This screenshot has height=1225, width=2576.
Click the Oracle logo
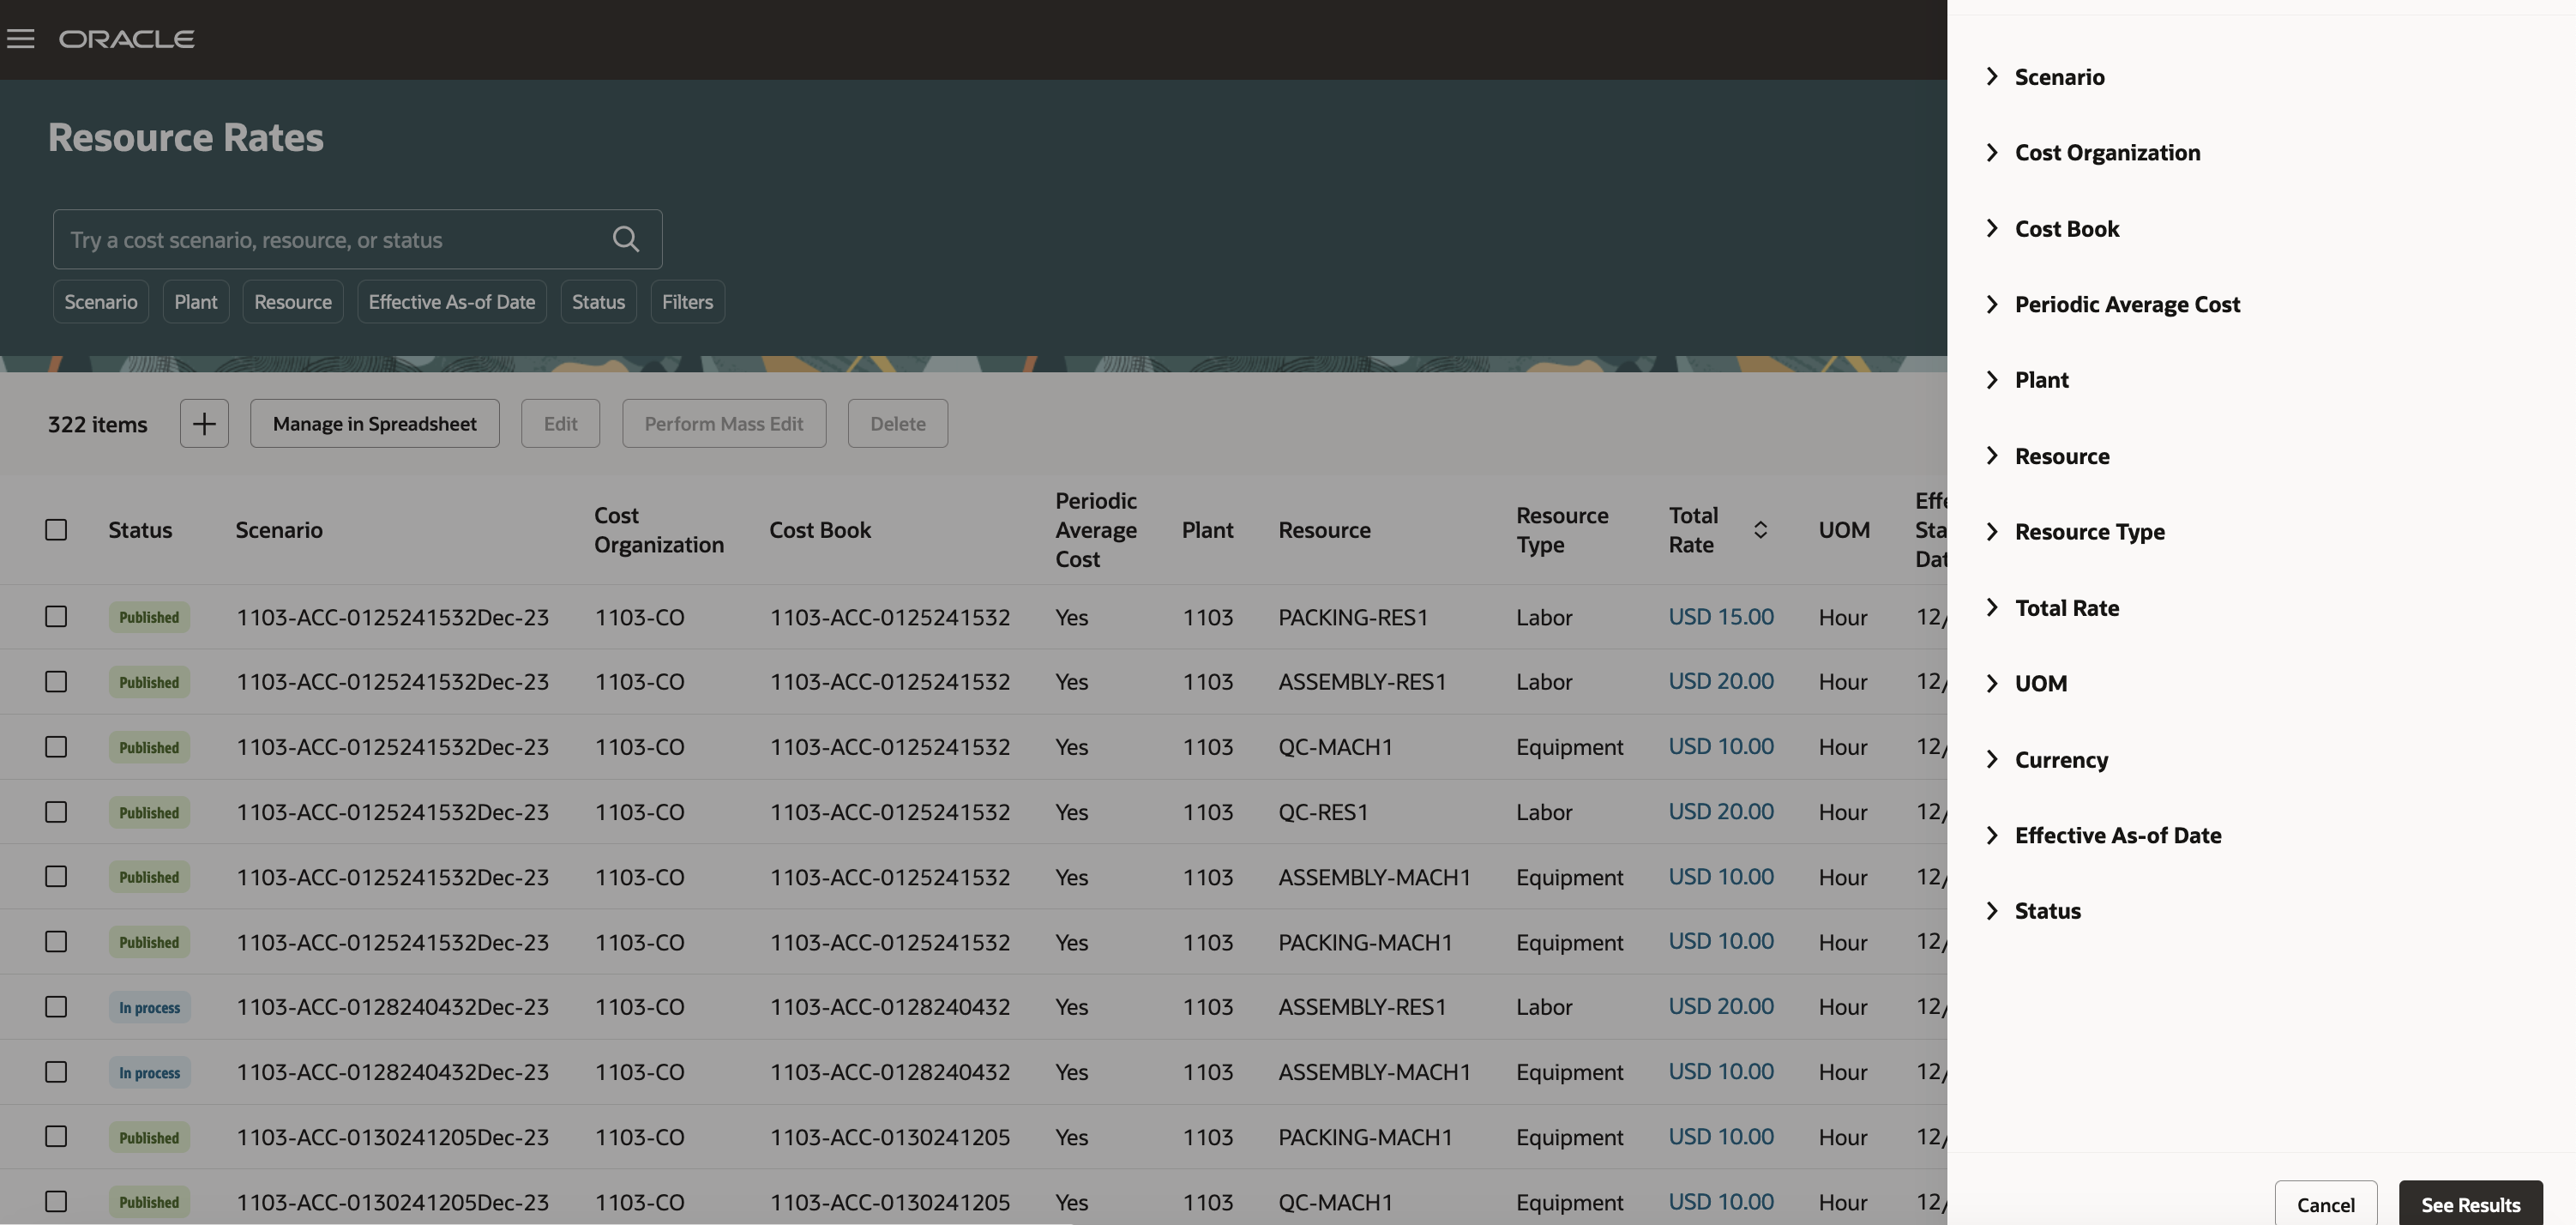127,39
